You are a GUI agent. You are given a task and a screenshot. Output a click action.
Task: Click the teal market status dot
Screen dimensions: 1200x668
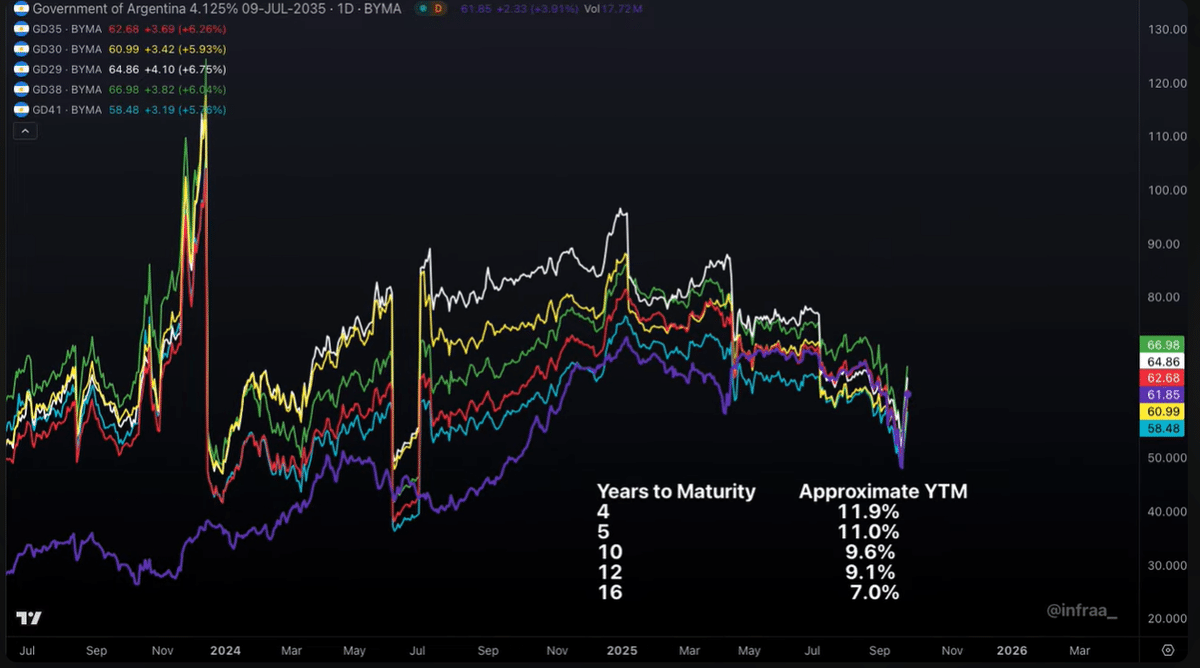(x=421, y=9)
